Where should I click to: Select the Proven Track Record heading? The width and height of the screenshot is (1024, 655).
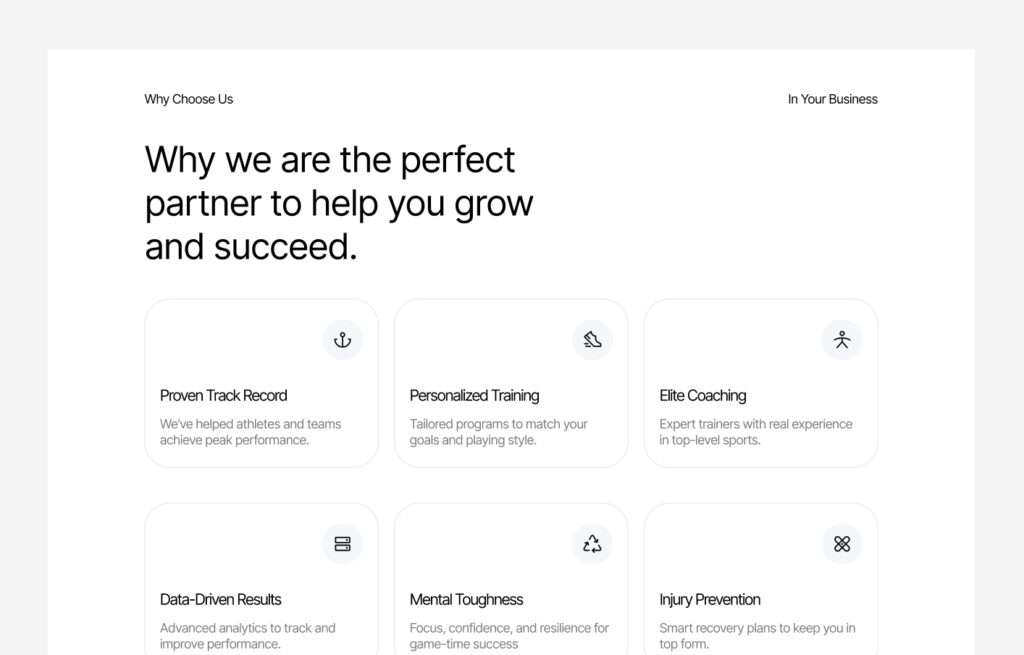pos(223,395)
